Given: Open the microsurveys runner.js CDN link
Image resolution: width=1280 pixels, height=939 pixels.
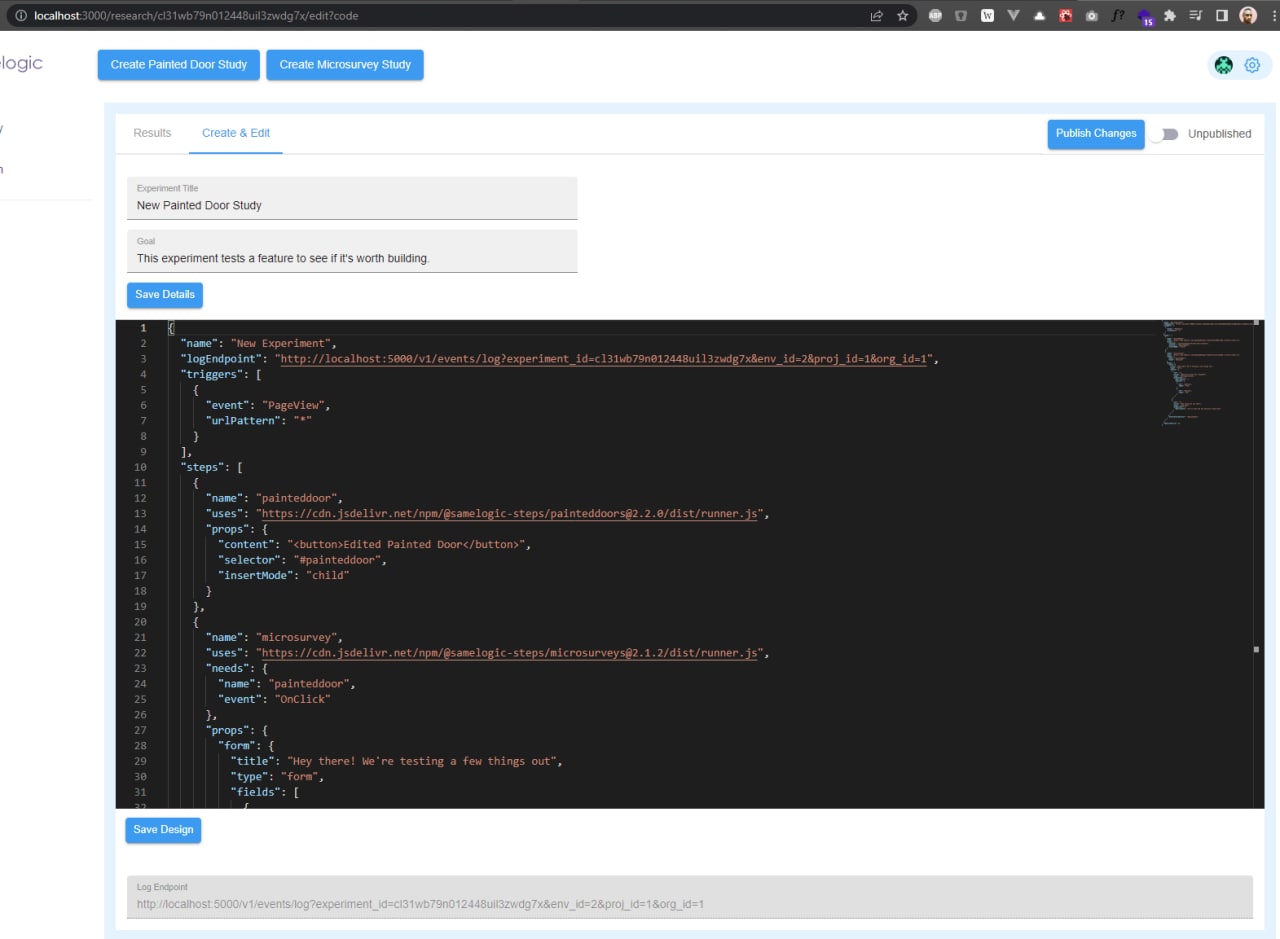Looking at the screenshot, I should pyautogui.click(x=509, y=653).
